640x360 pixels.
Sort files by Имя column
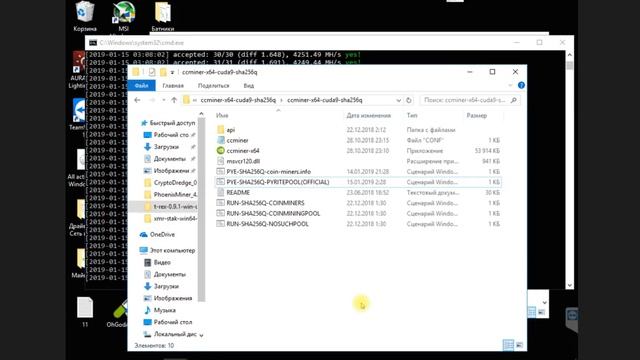[222, 116]
